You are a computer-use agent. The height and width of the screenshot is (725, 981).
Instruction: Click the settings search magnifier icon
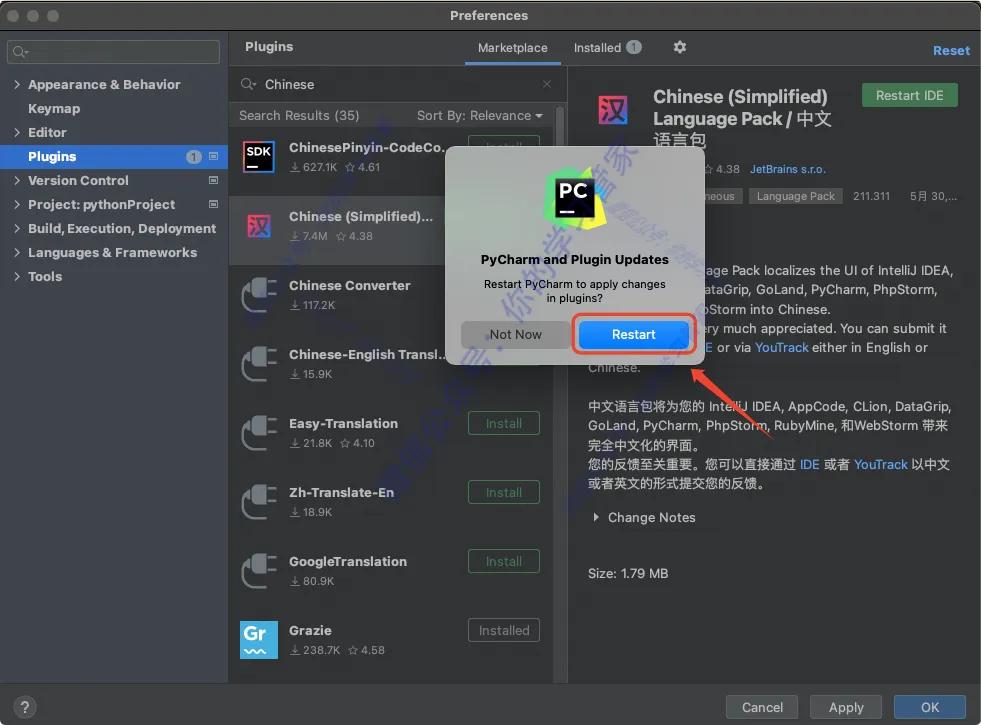click(20, 52)
